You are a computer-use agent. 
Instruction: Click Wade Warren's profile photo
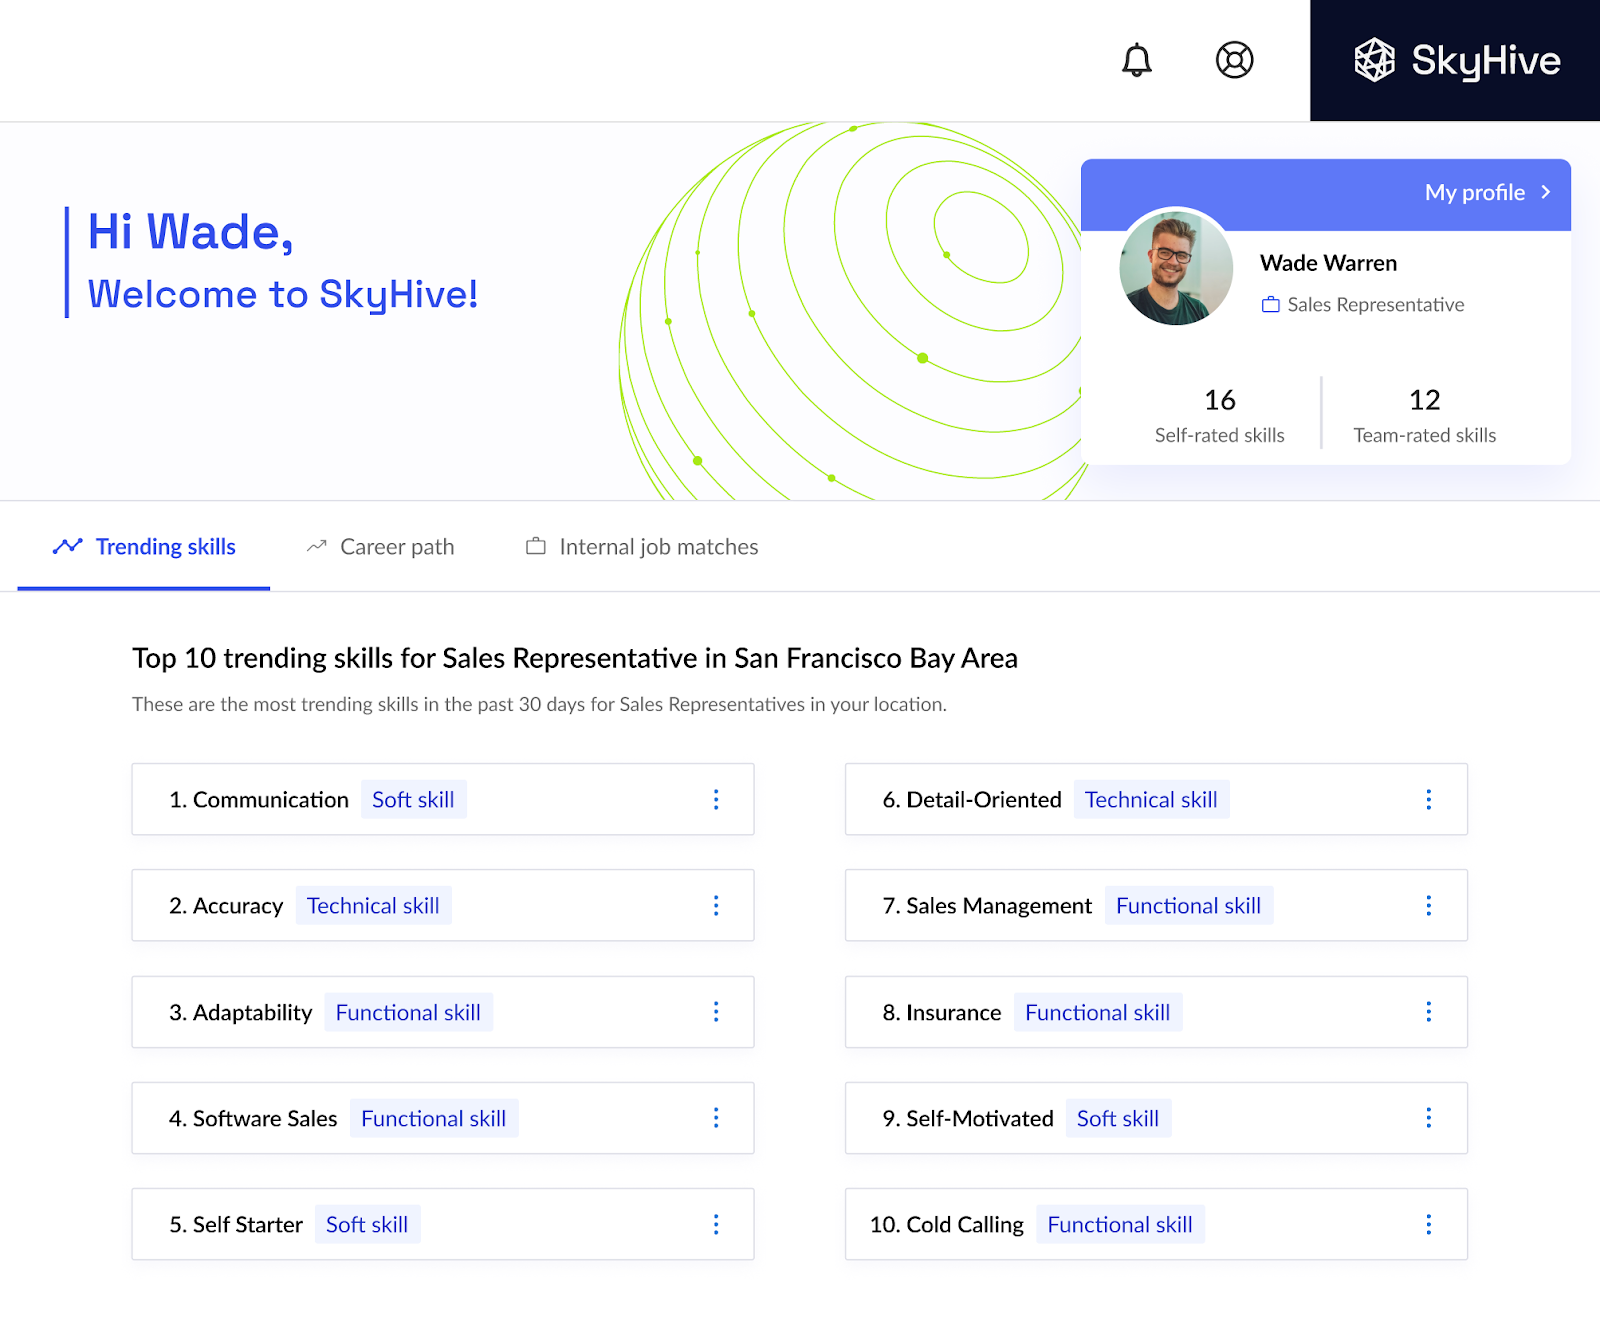1176,267
